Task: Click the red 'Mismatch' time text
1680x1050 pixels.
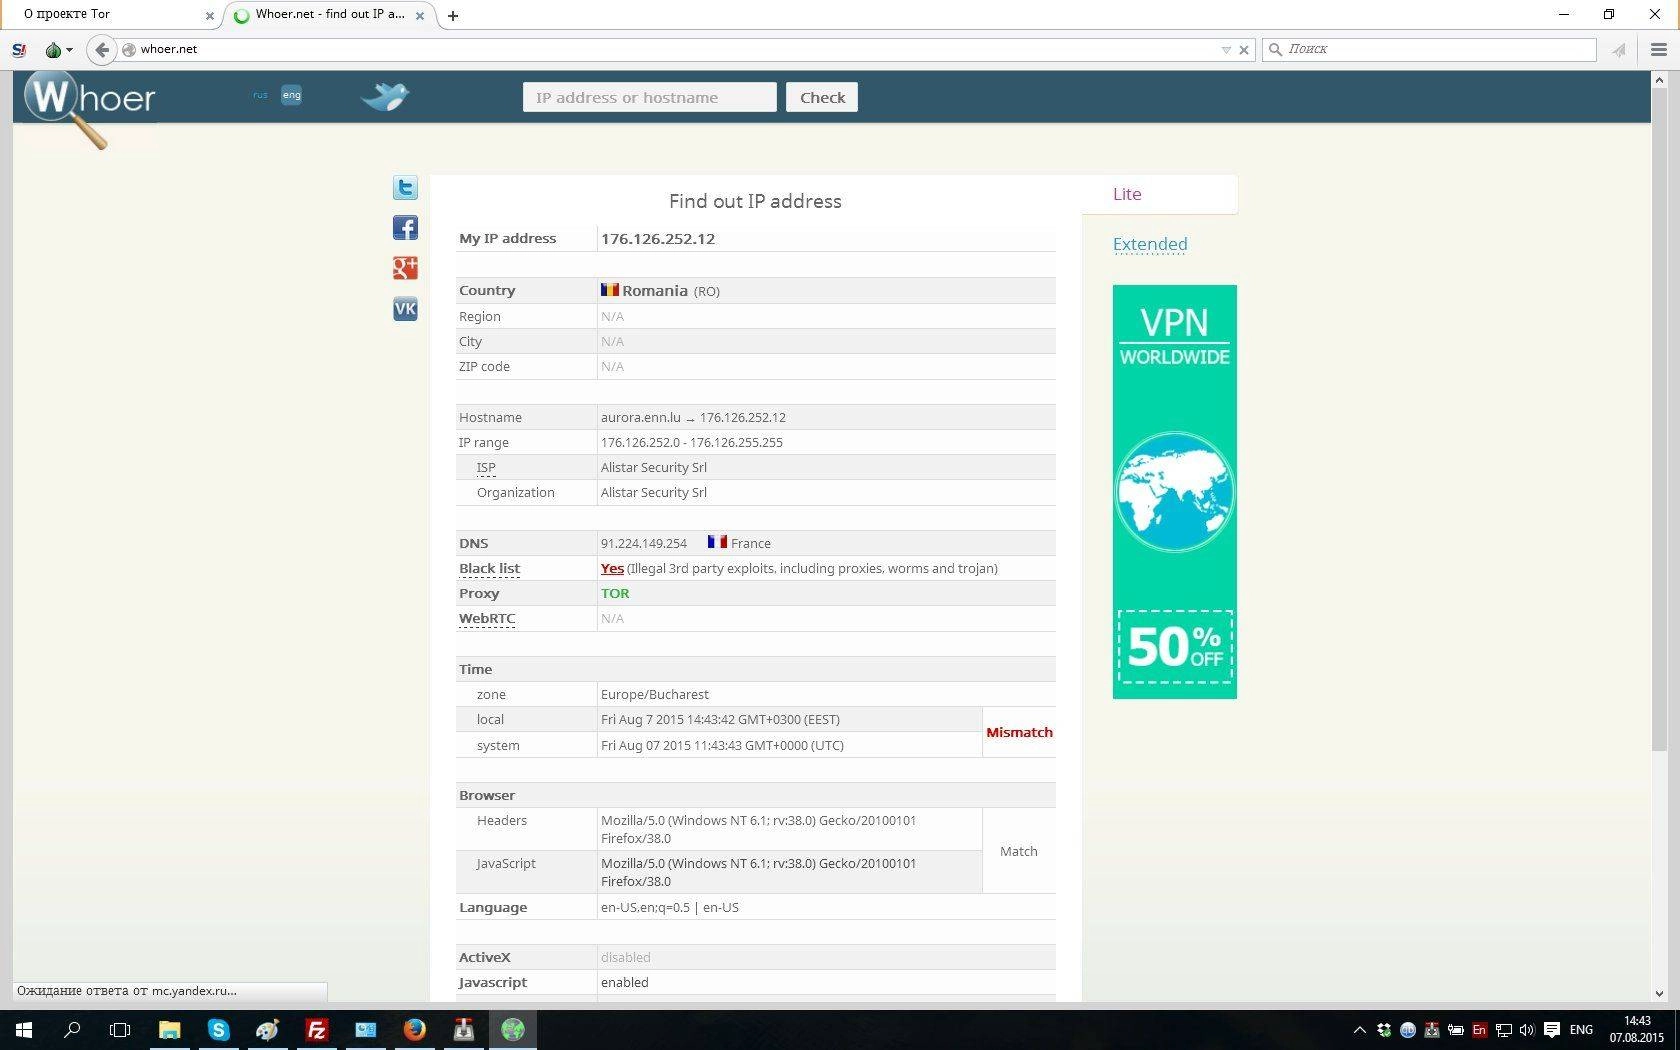Action: coord(1019,732)
